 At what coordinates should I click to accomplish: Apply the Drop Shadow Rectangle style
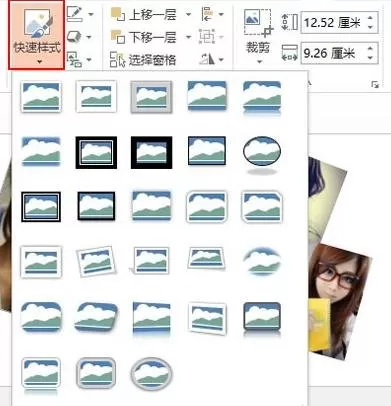[x=207, y=96]
